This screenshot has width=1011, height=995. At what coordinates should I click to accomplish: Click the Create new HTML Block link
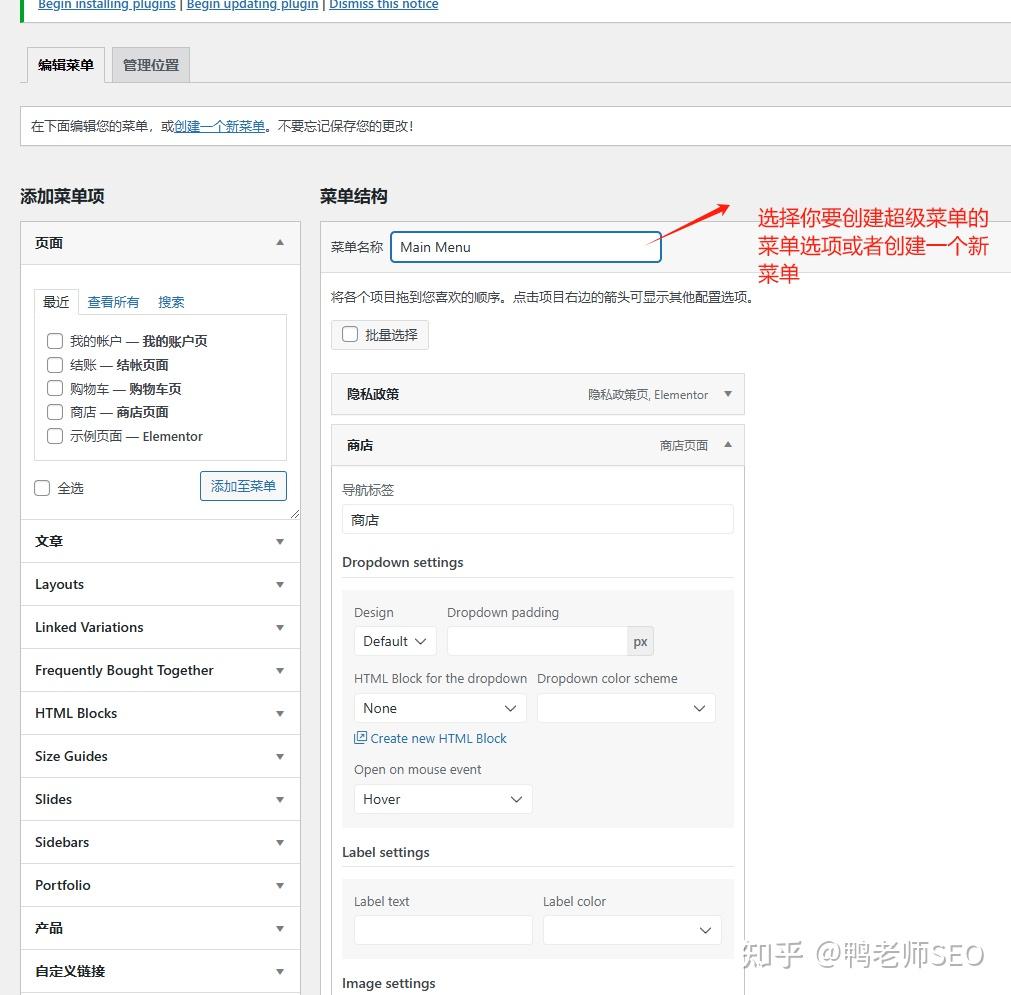437,738
